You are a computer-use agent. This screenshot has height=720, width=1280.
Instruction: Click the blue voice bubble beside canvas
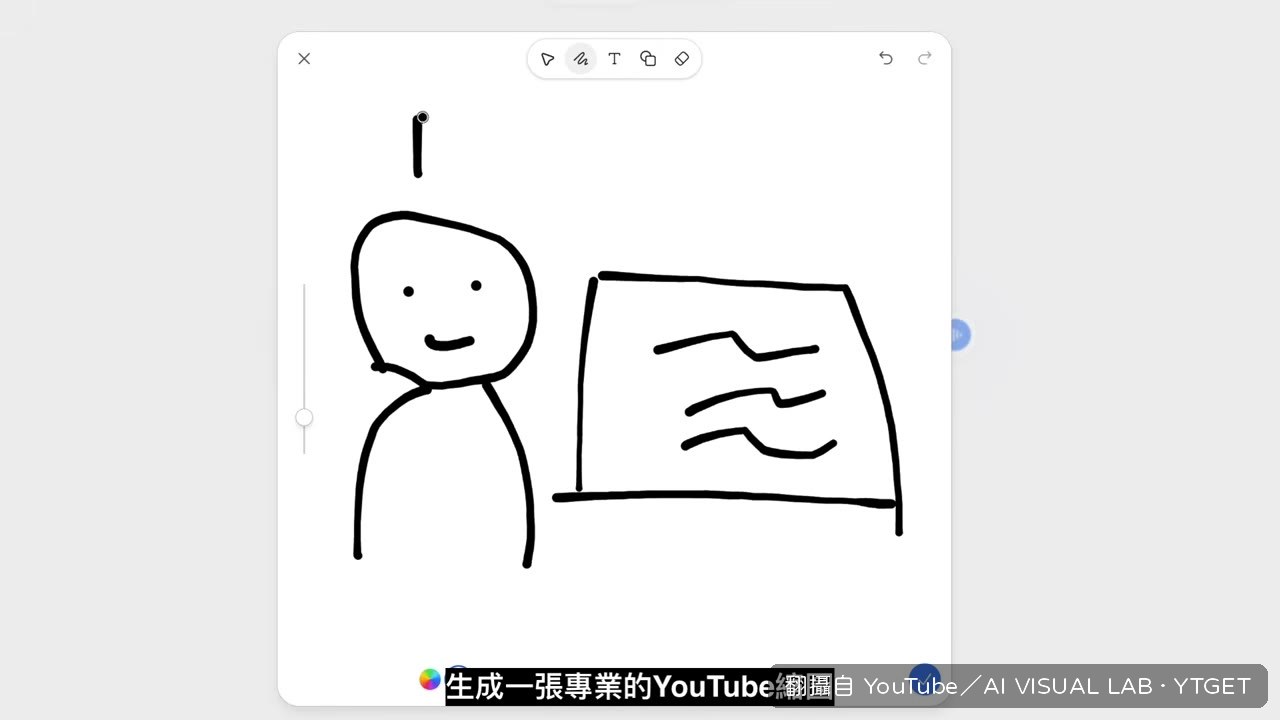[x=959, y=335]
